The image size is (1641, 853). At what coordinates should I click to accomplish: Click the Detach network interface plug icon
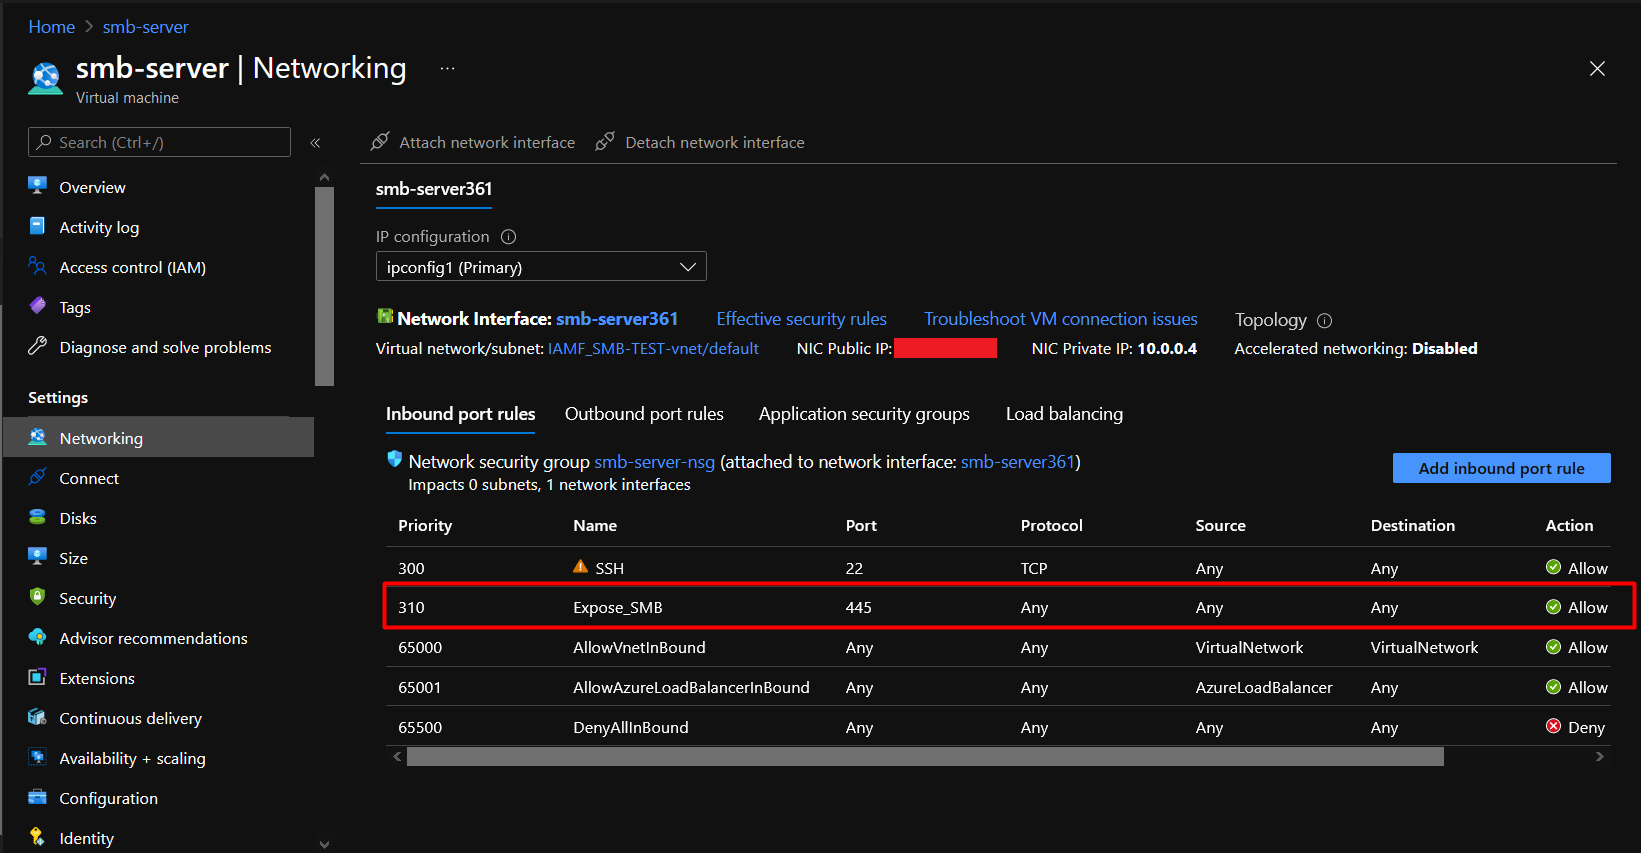[605, 141]
